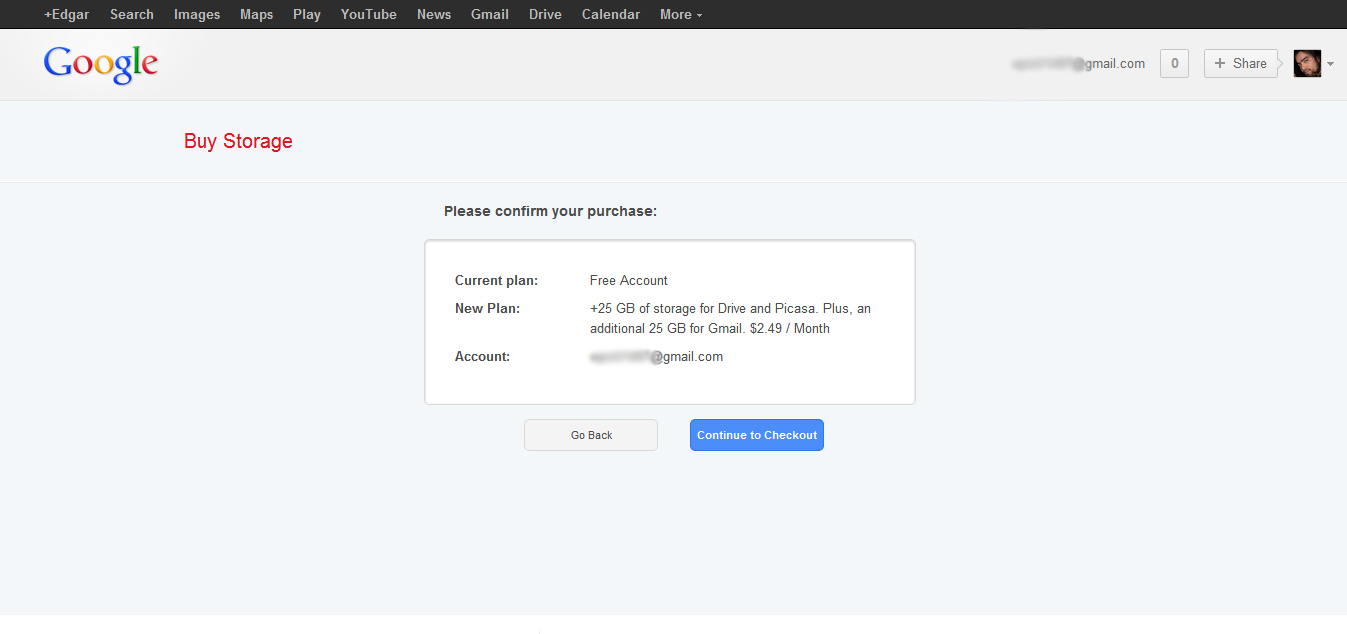Expand the arrow next to the profile picture

coord(1330,63)
